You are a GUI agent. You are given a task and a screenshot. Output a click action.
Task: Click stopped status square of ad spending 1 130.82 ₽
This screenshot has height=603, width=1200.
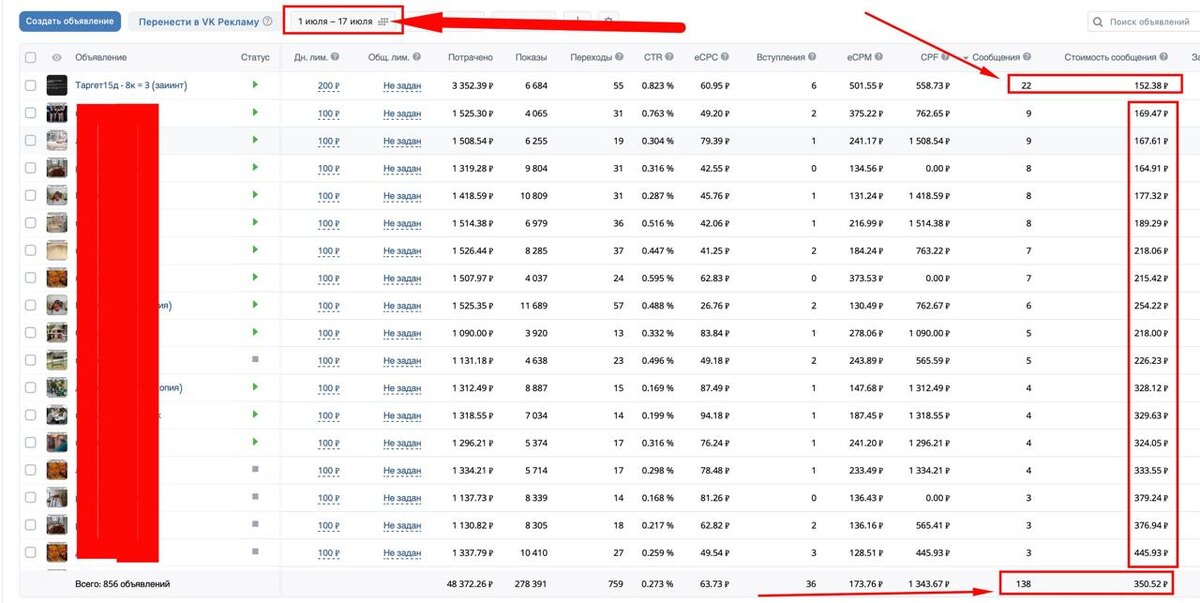pos(255,524)
